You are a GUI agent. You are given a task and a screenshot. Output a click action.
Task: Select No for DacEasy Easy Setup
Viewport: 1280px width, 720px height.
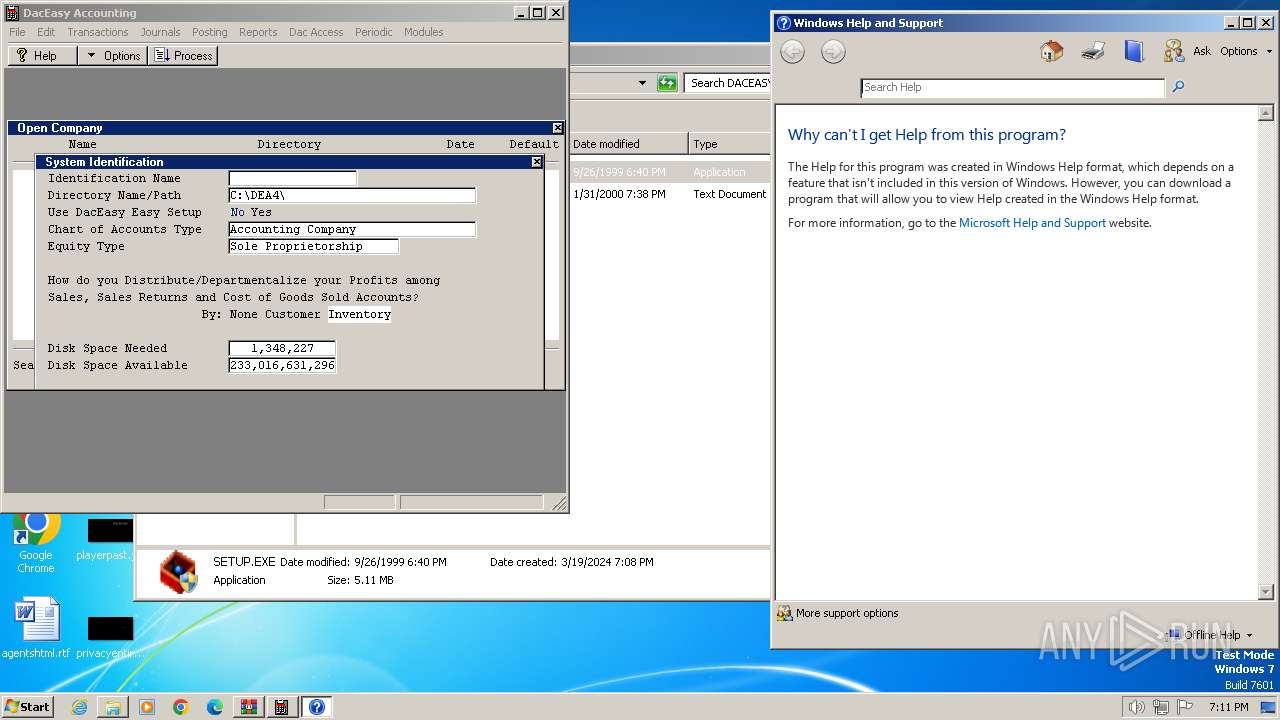coord(237,212)
